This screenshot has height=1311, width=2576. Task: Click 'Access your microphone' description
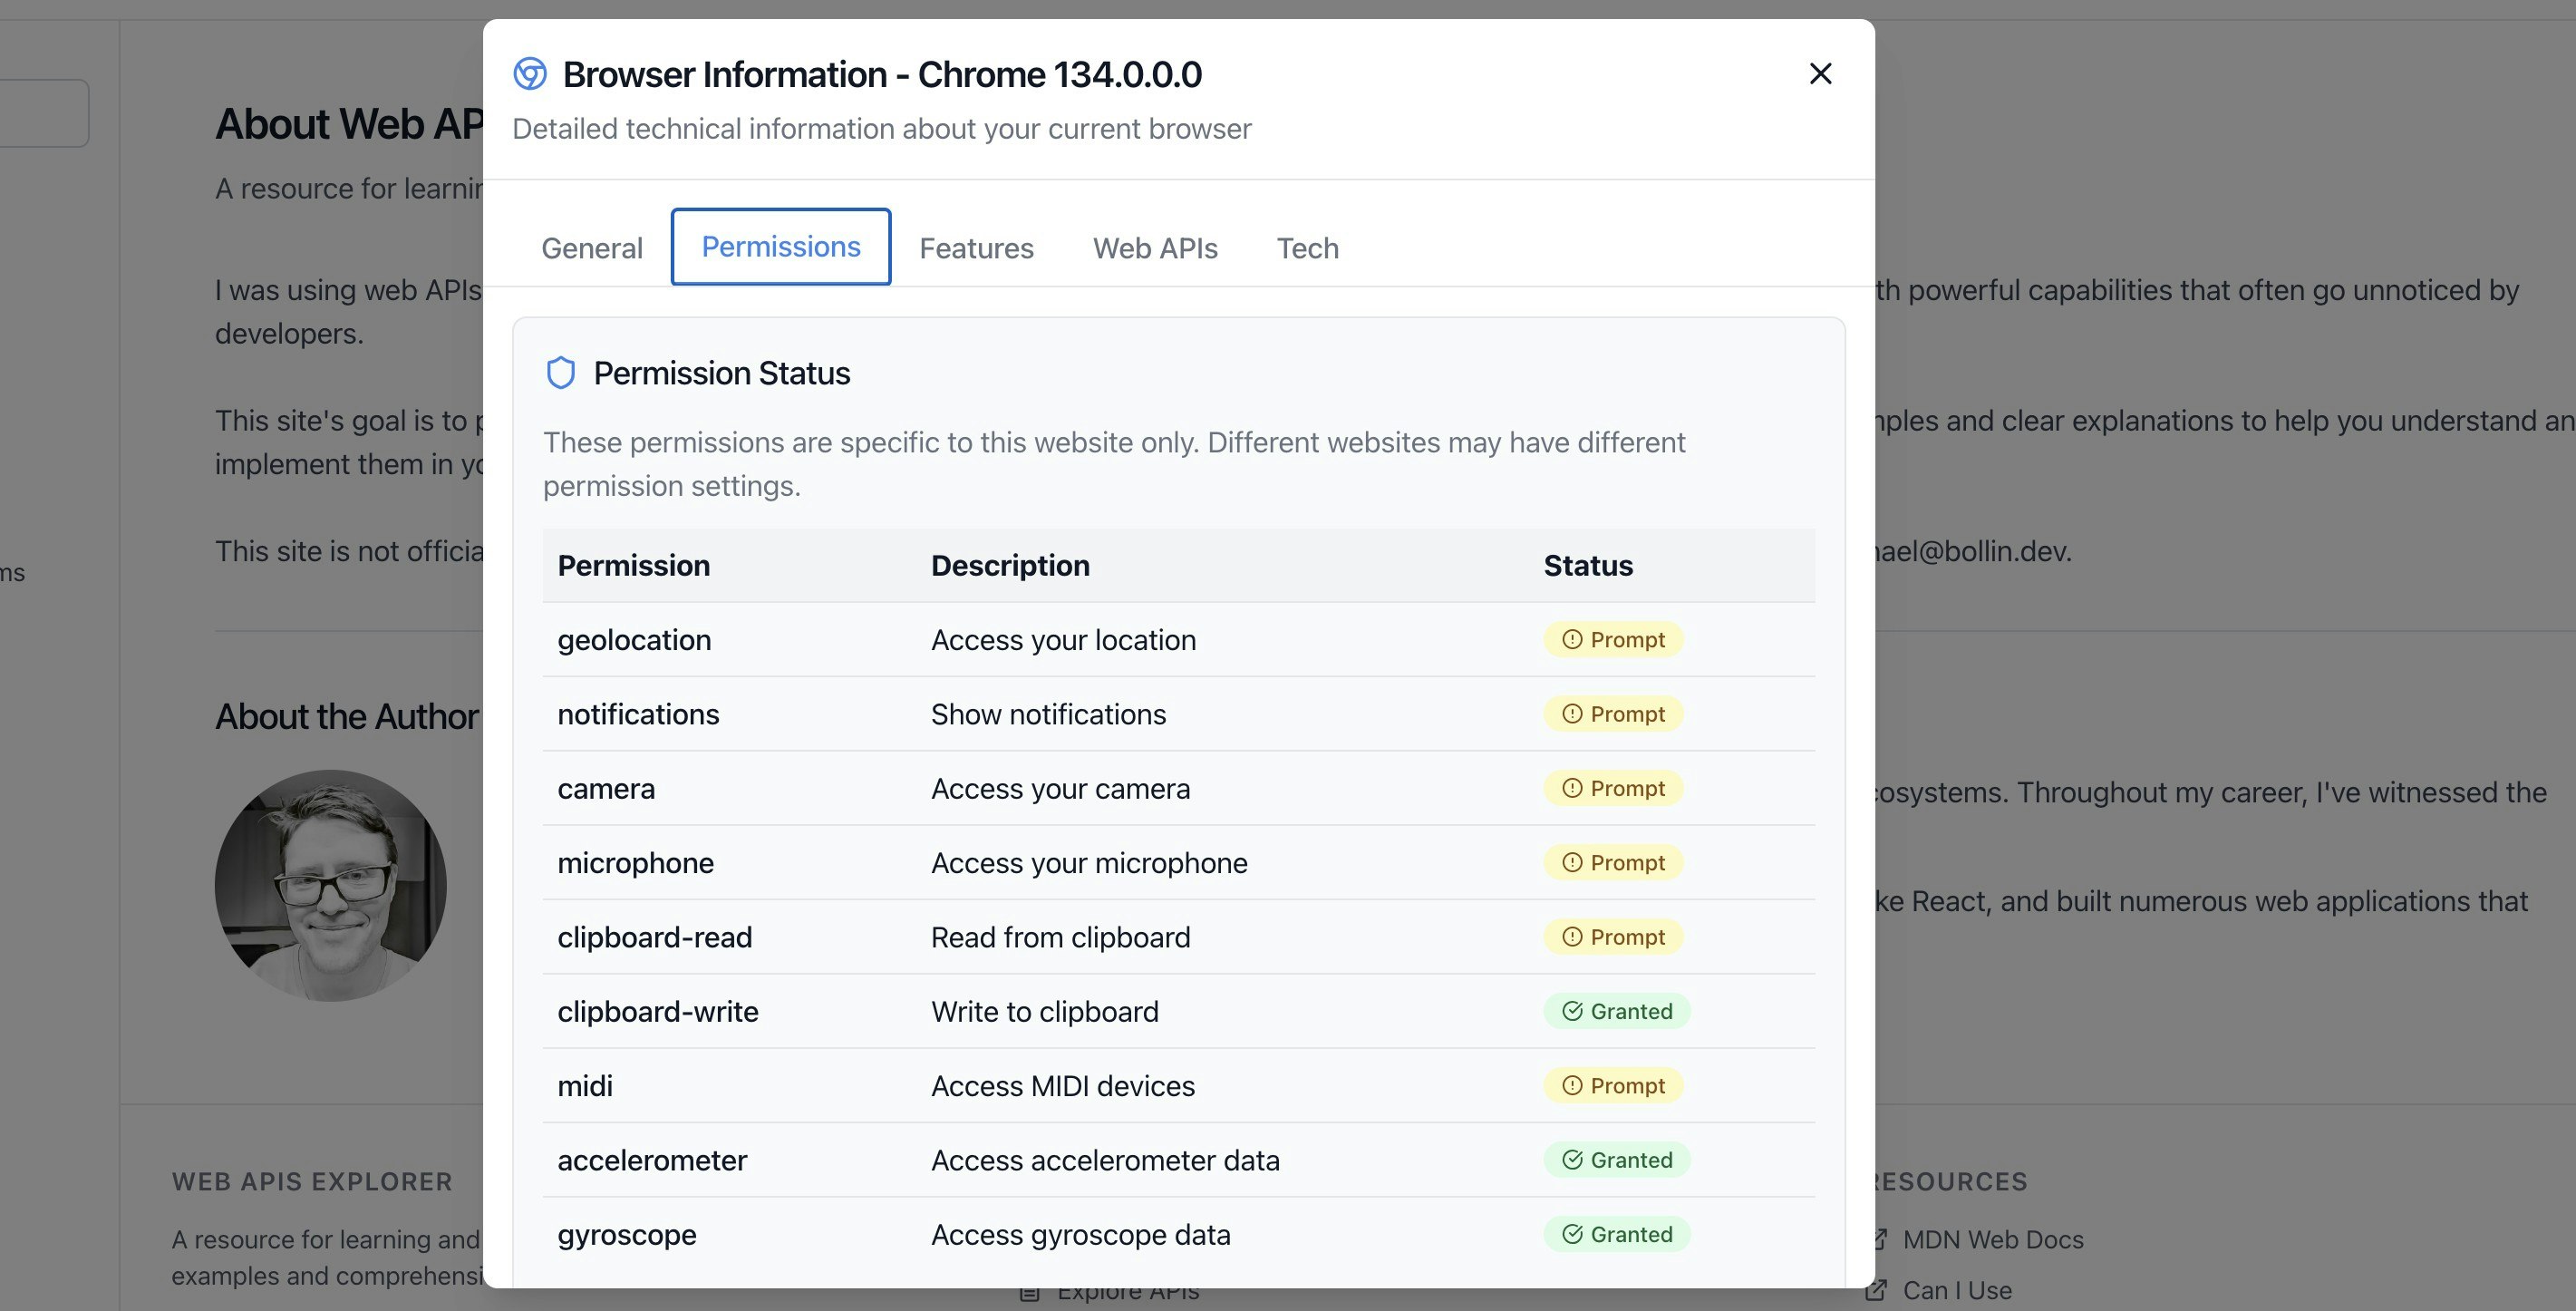pyautogui.click(x=1089, y=863)
